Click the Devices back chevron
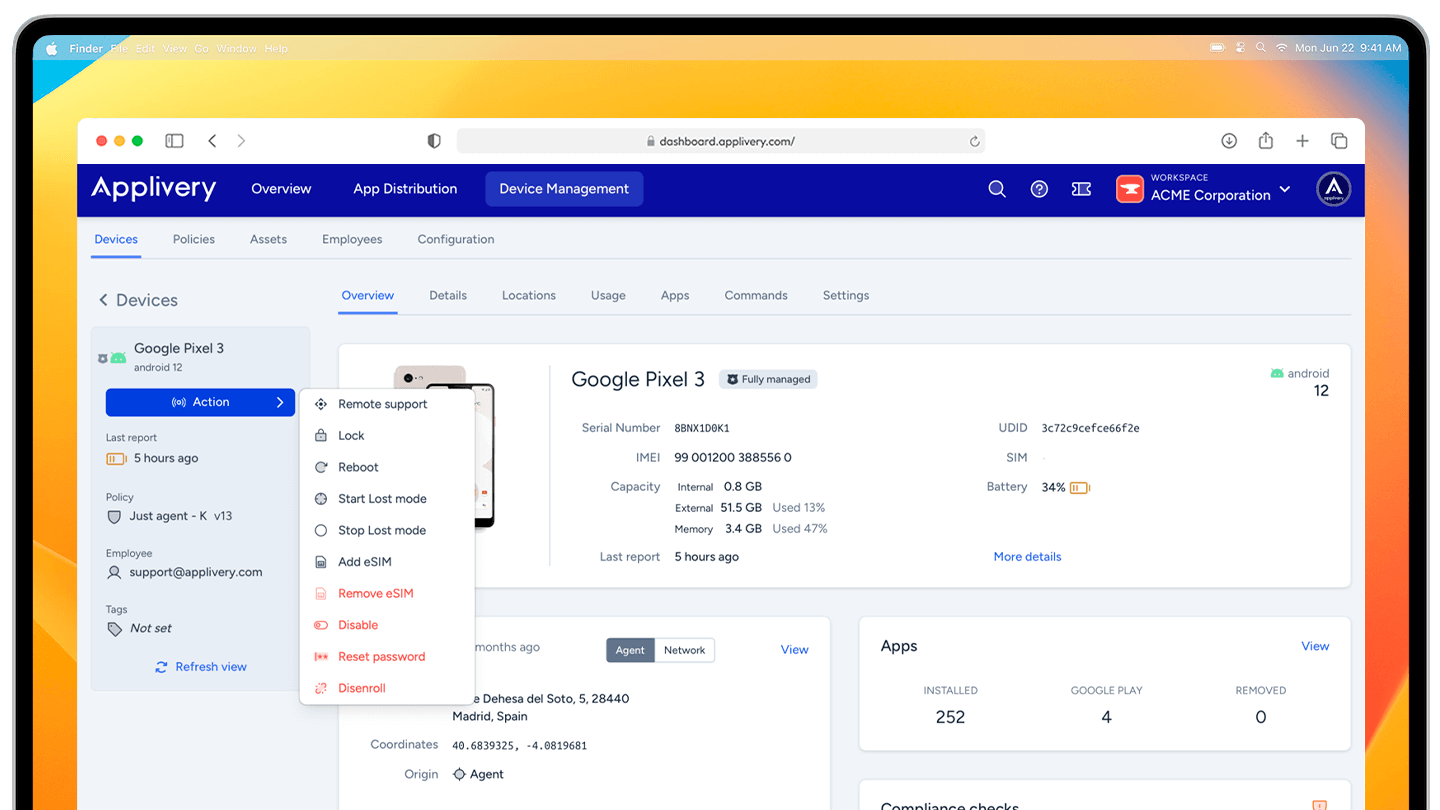 [103, 300]
